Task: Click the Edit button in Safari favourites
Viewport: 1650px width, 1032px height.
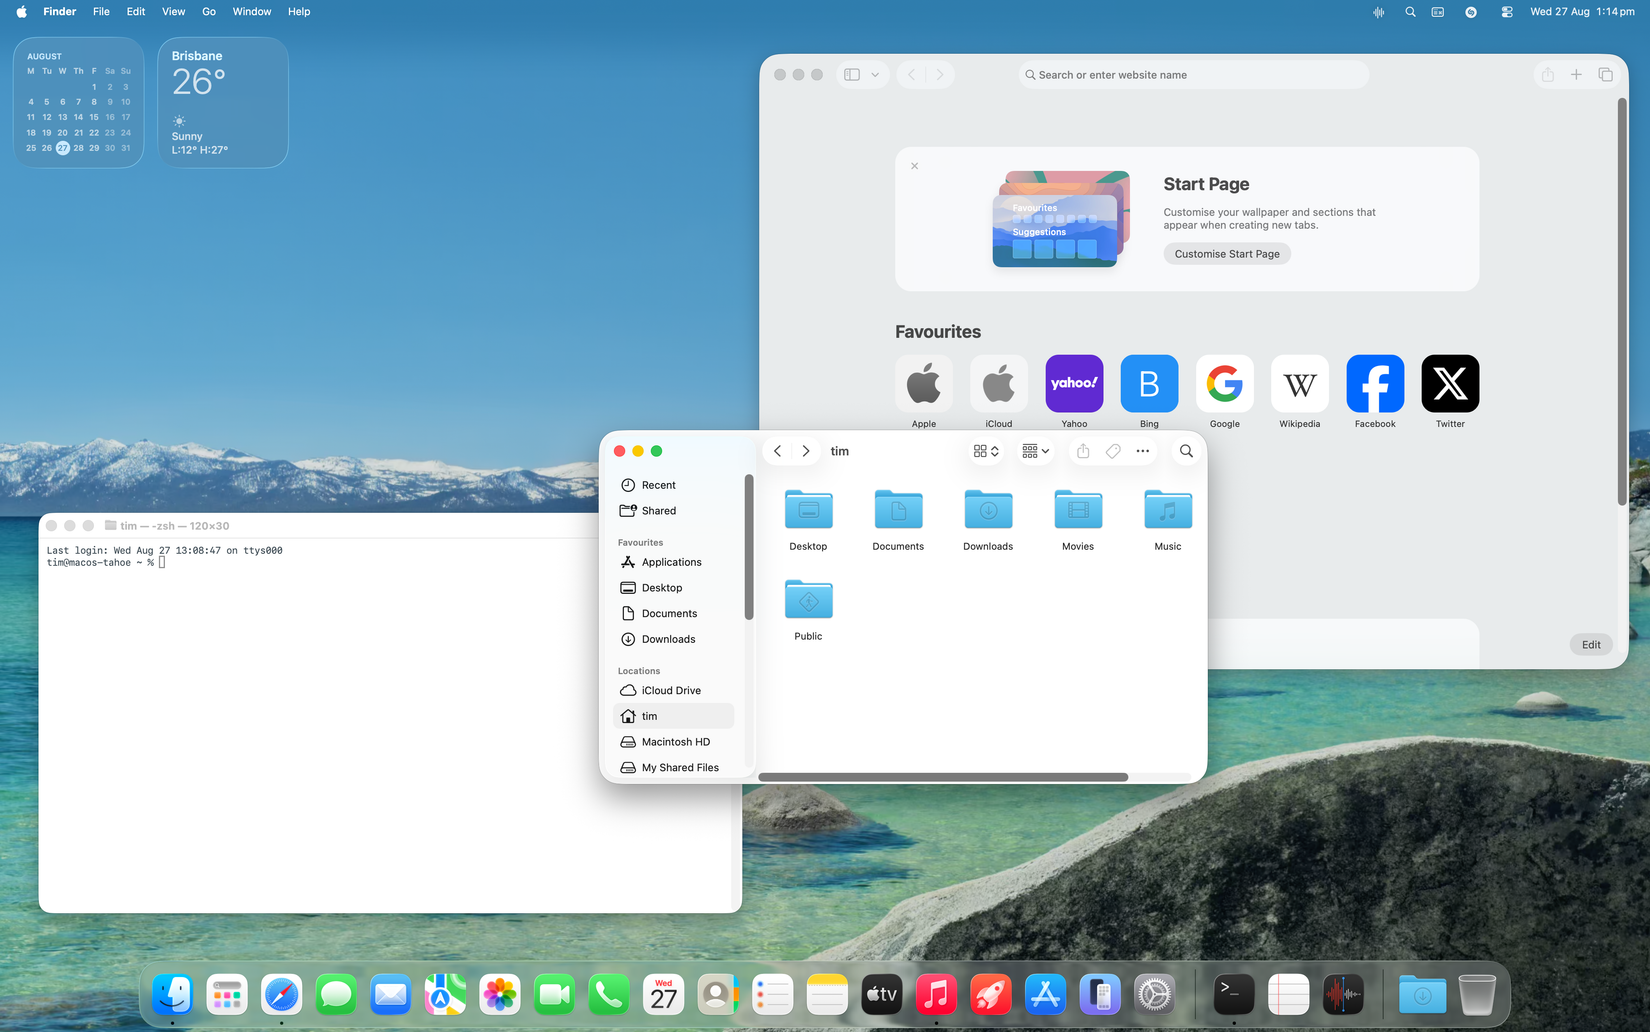Action: tap(1590, 644)
